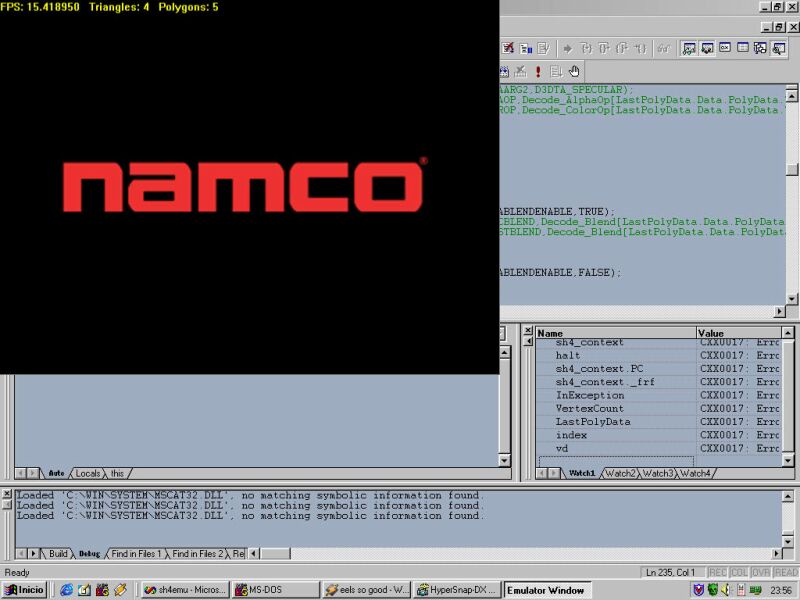This screenshot has width=800, height=600.
Task: Open the 'this' variables tab
Action: click(x=117, y=473)
